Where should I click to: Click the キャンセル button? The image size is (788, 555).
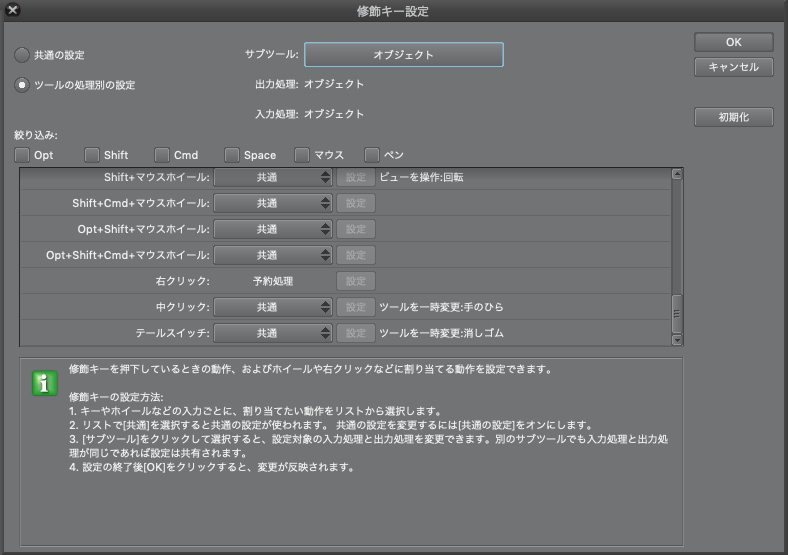[x=734, y=68]
